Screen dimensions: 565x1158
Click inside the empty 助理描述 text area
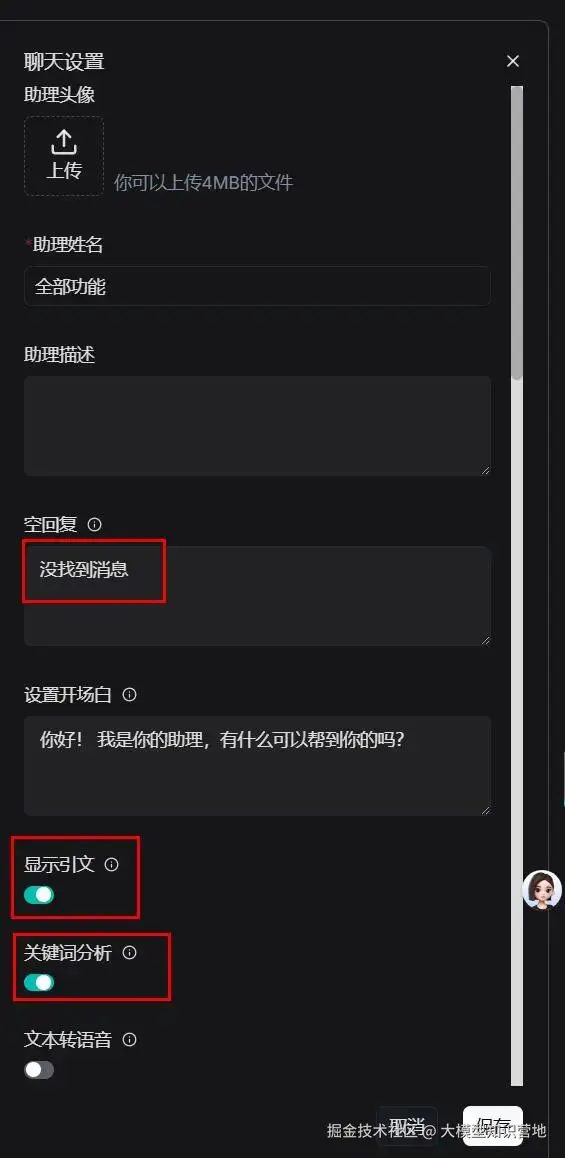pyautogui.click(x=257, y=426)
